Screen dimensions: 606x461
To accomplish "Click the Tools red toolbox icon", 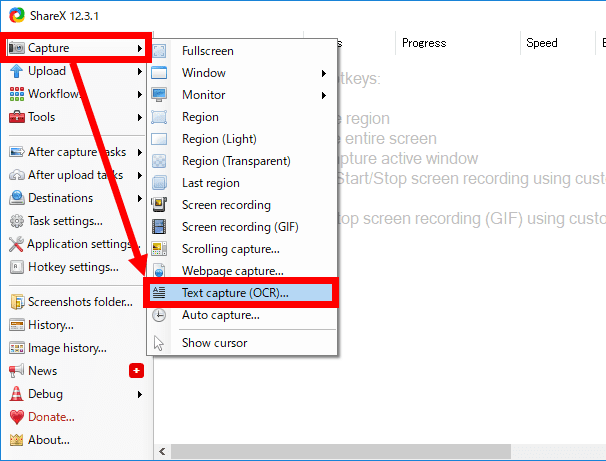I will [17, 117].
